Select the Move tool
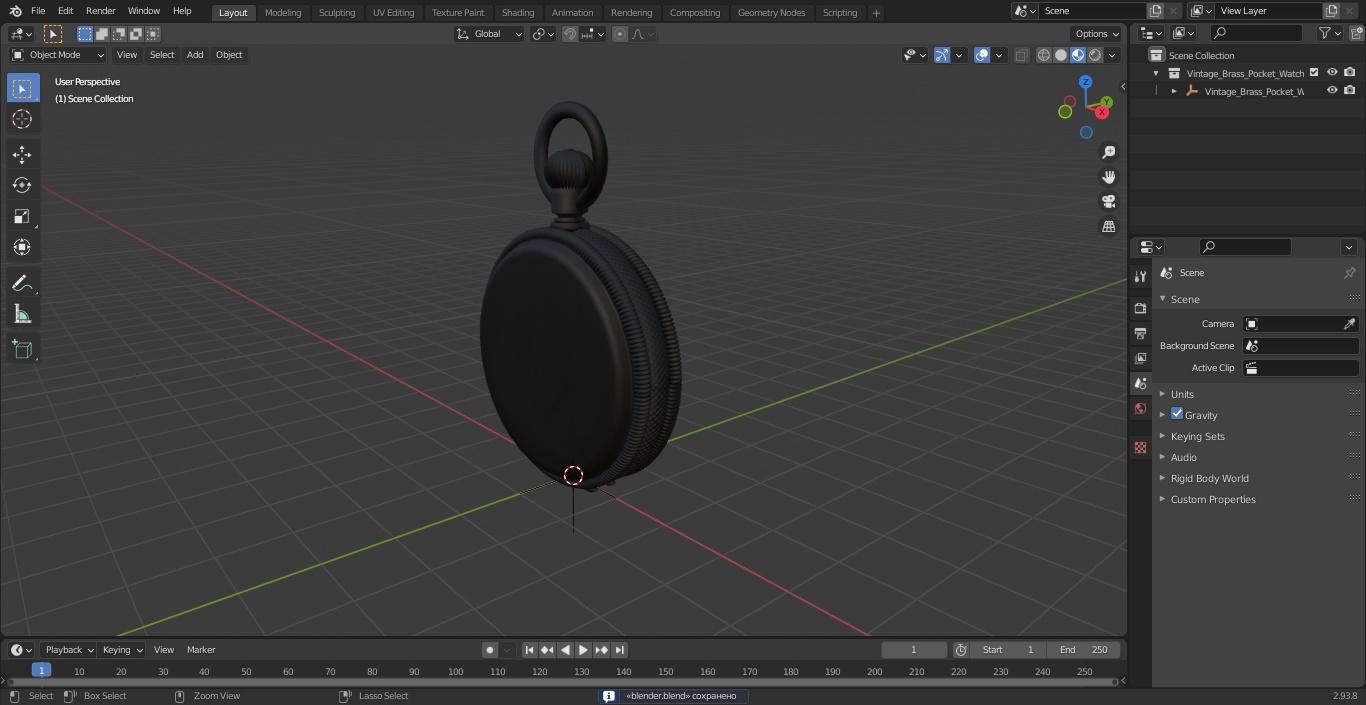Image resolution: width=1366 pixels, height=705 pixels. coord(22,154)
